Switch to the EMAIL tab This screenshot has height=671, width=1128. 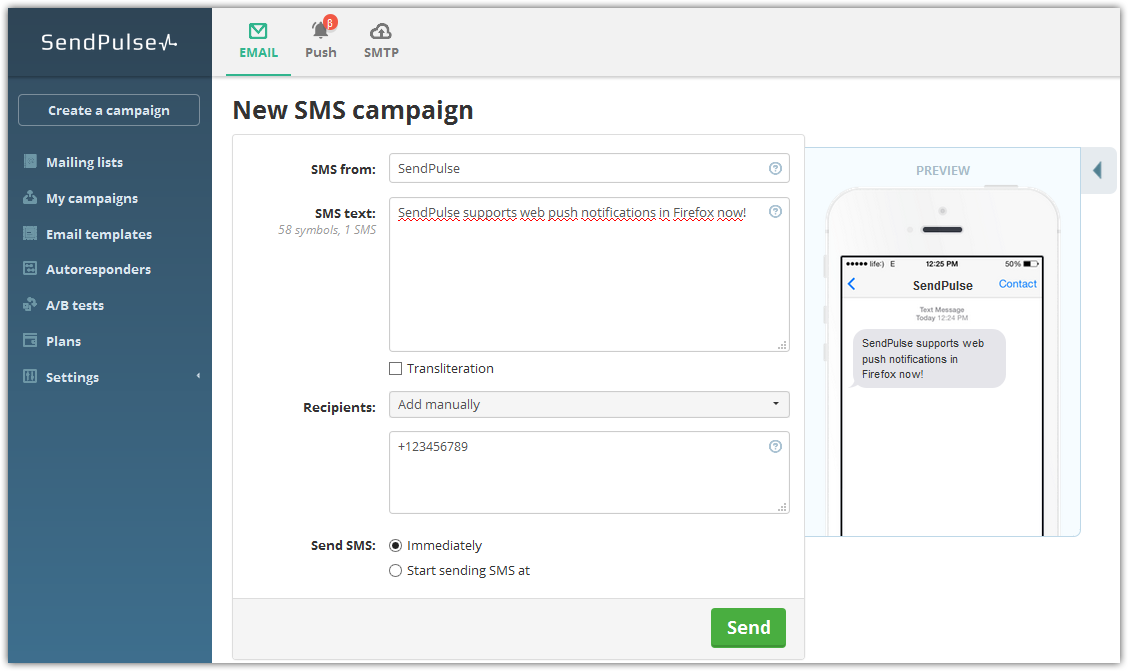point(258,42)
